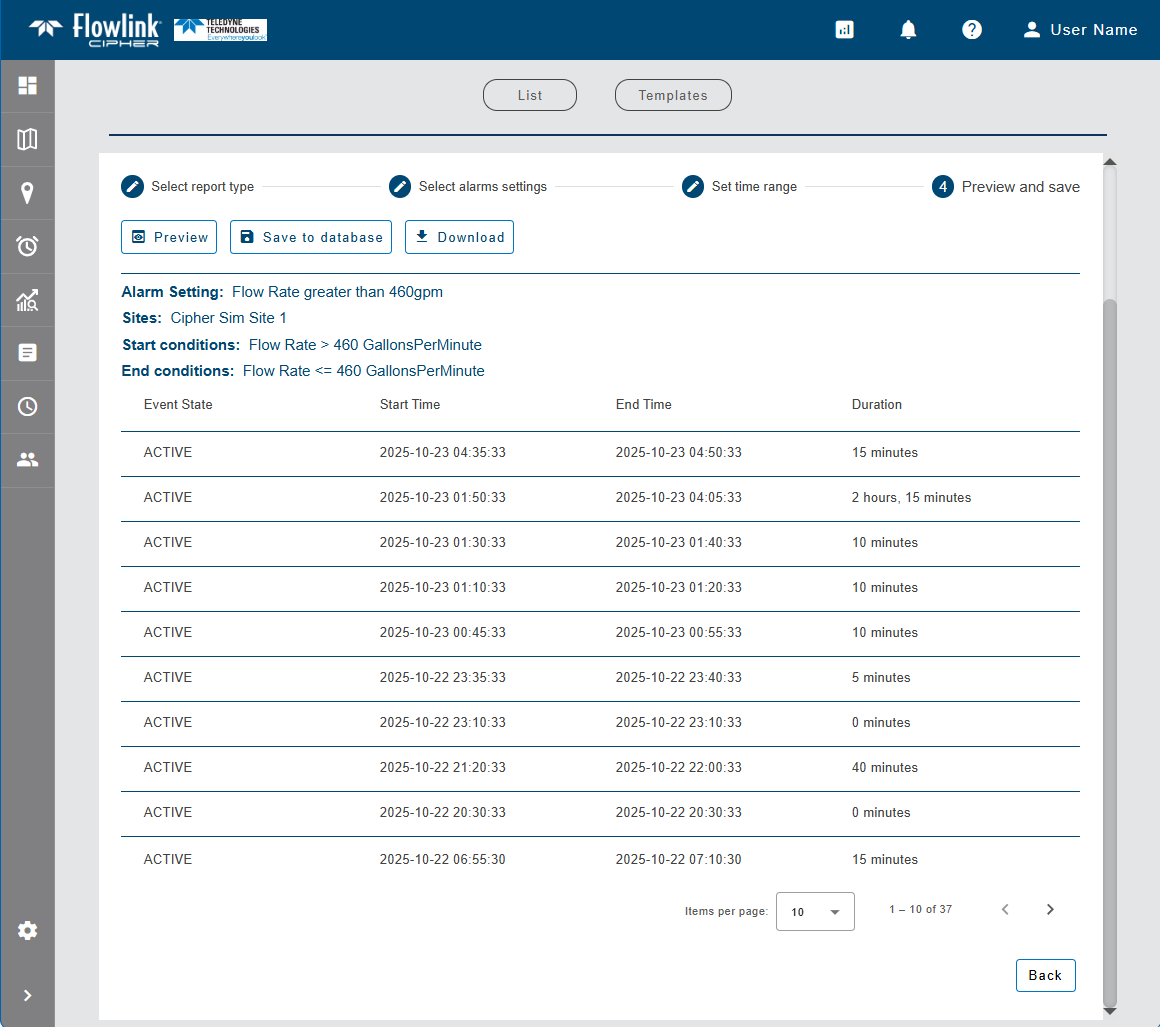Open the help question mark icon
Screen dimensions: 1160x1027
(971, 30)
